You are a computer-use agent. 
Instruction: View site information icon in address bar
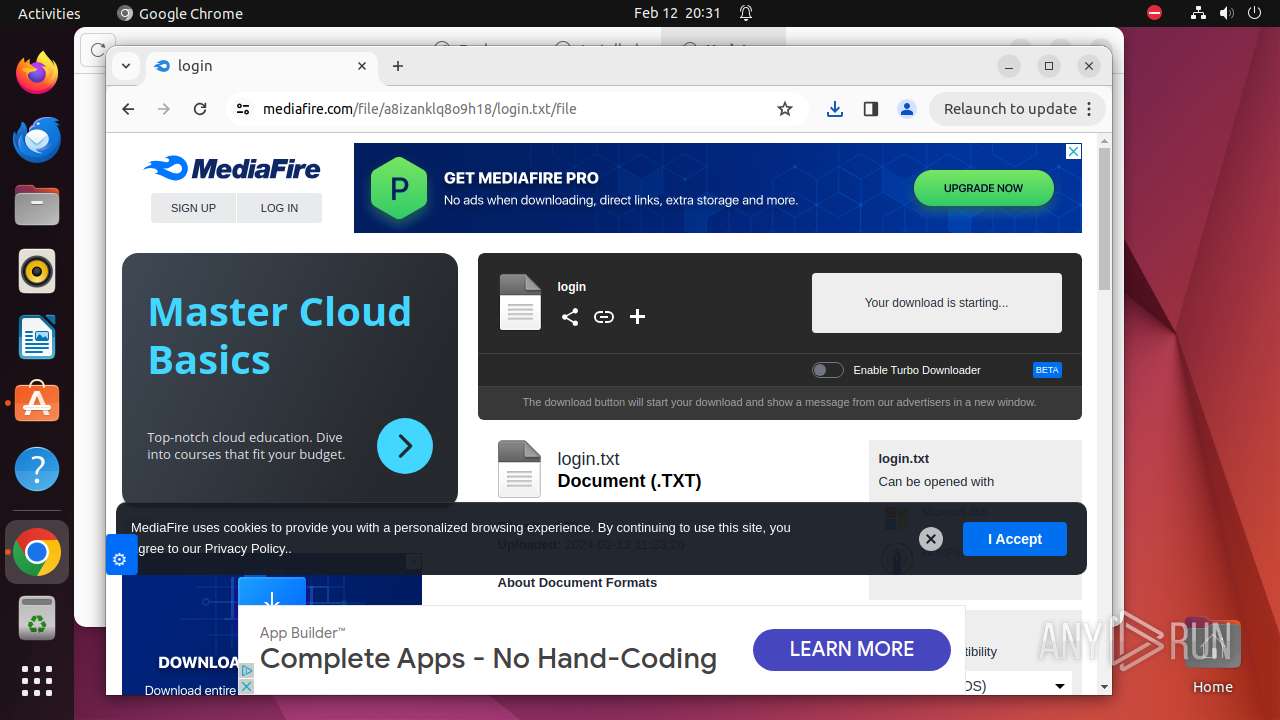pyautogui.click(x=243, y=109)
